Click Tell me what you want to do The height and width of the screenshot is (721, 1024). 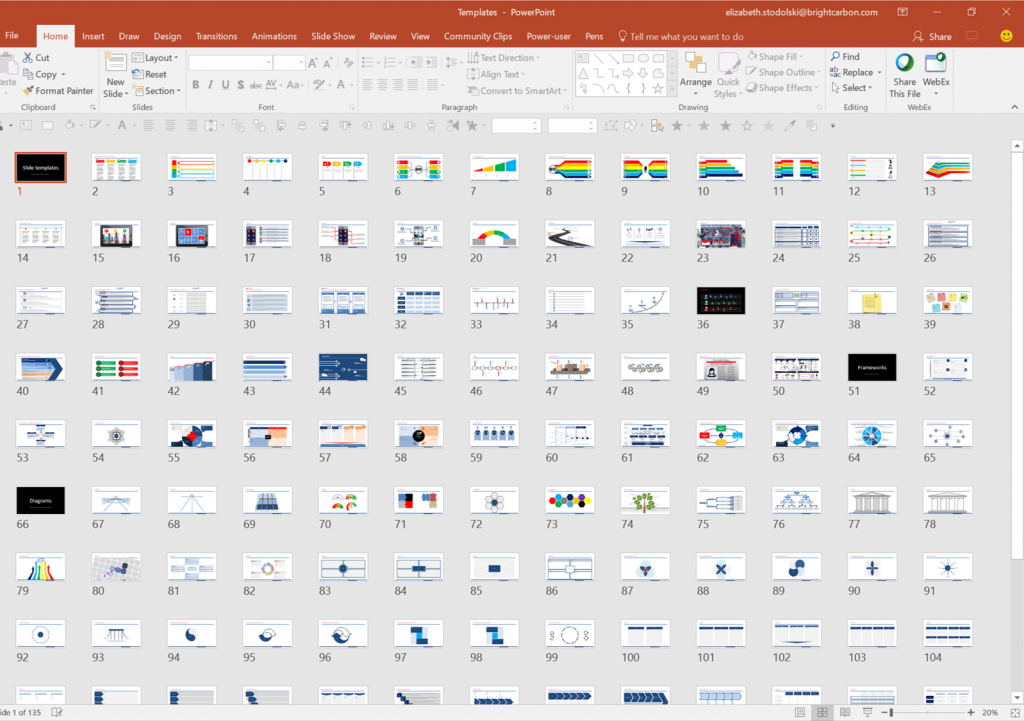coord(680,37)
